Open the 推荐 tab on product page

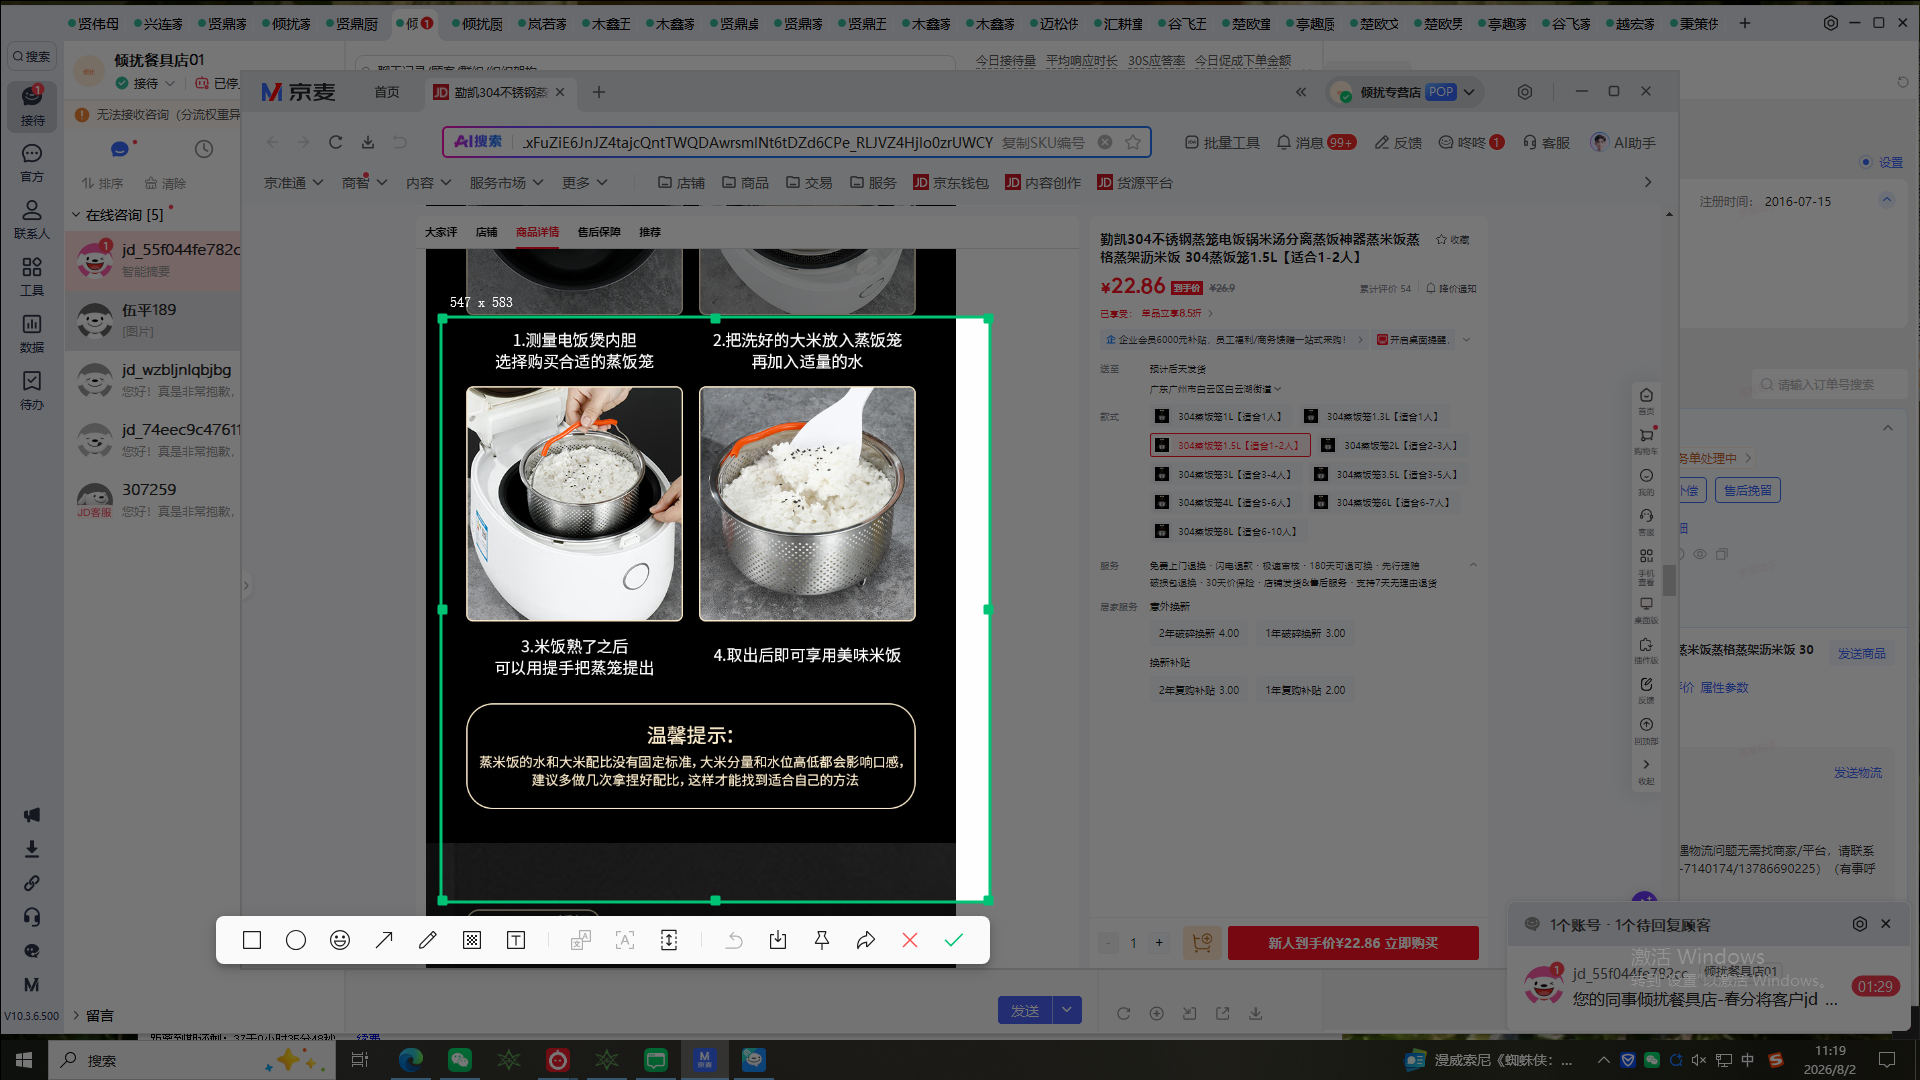pyautogui.click(x=650, y=232)
